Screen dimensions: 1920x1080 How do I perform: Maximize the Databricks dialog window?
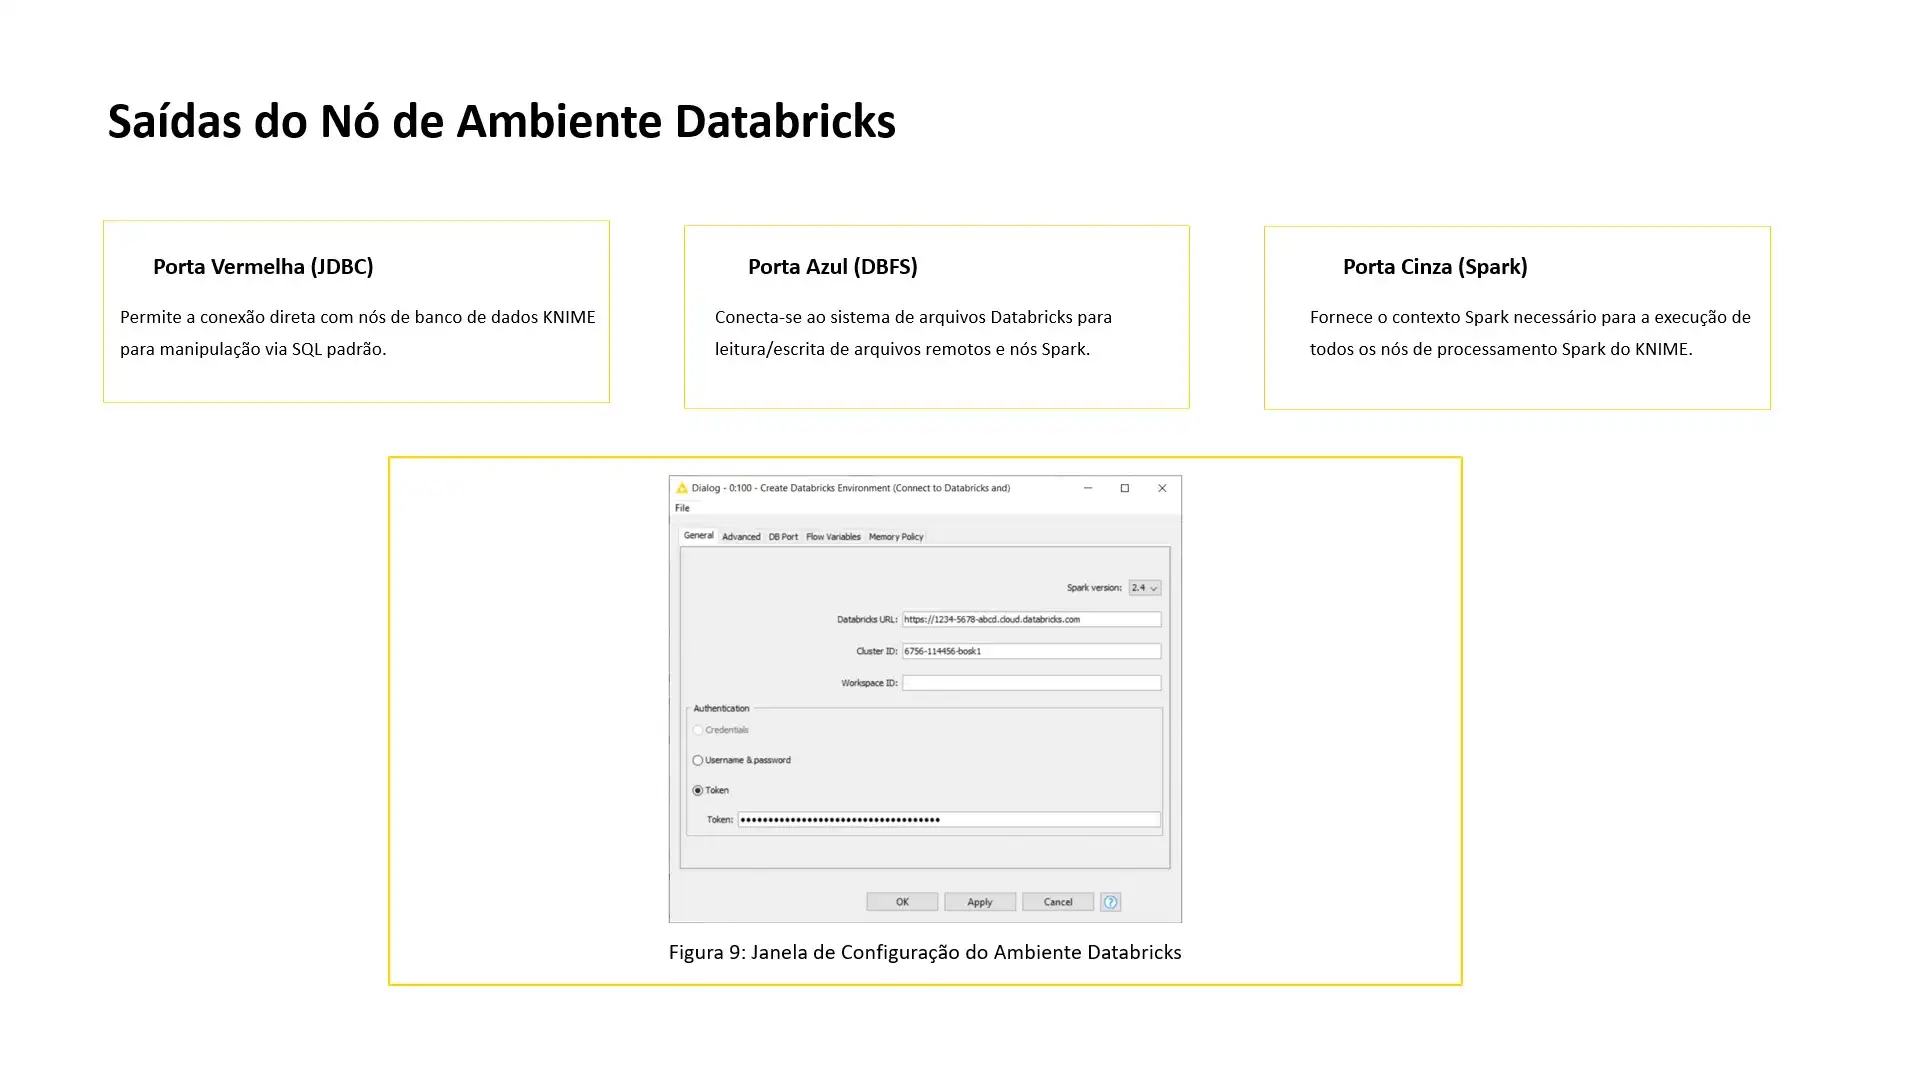click(x=1125, y=488)
